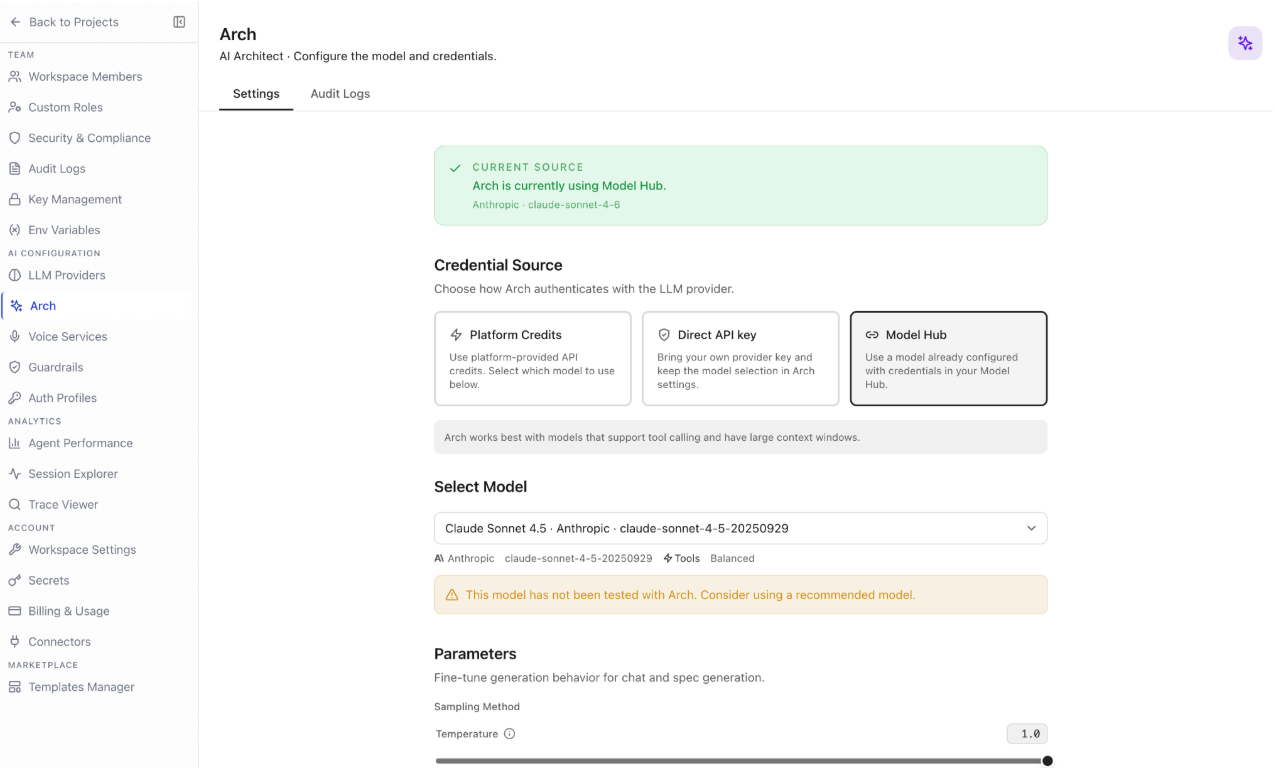
Task: Switch to the Audit Logs tab
Action: pyautogui.click(x=340, y=94)
